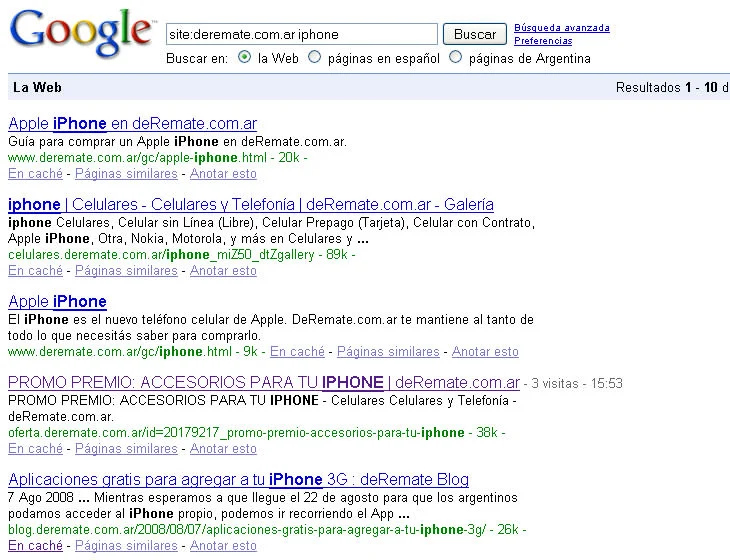
Task: Select the 'la Web' radio button
Action: coord(244,57)
